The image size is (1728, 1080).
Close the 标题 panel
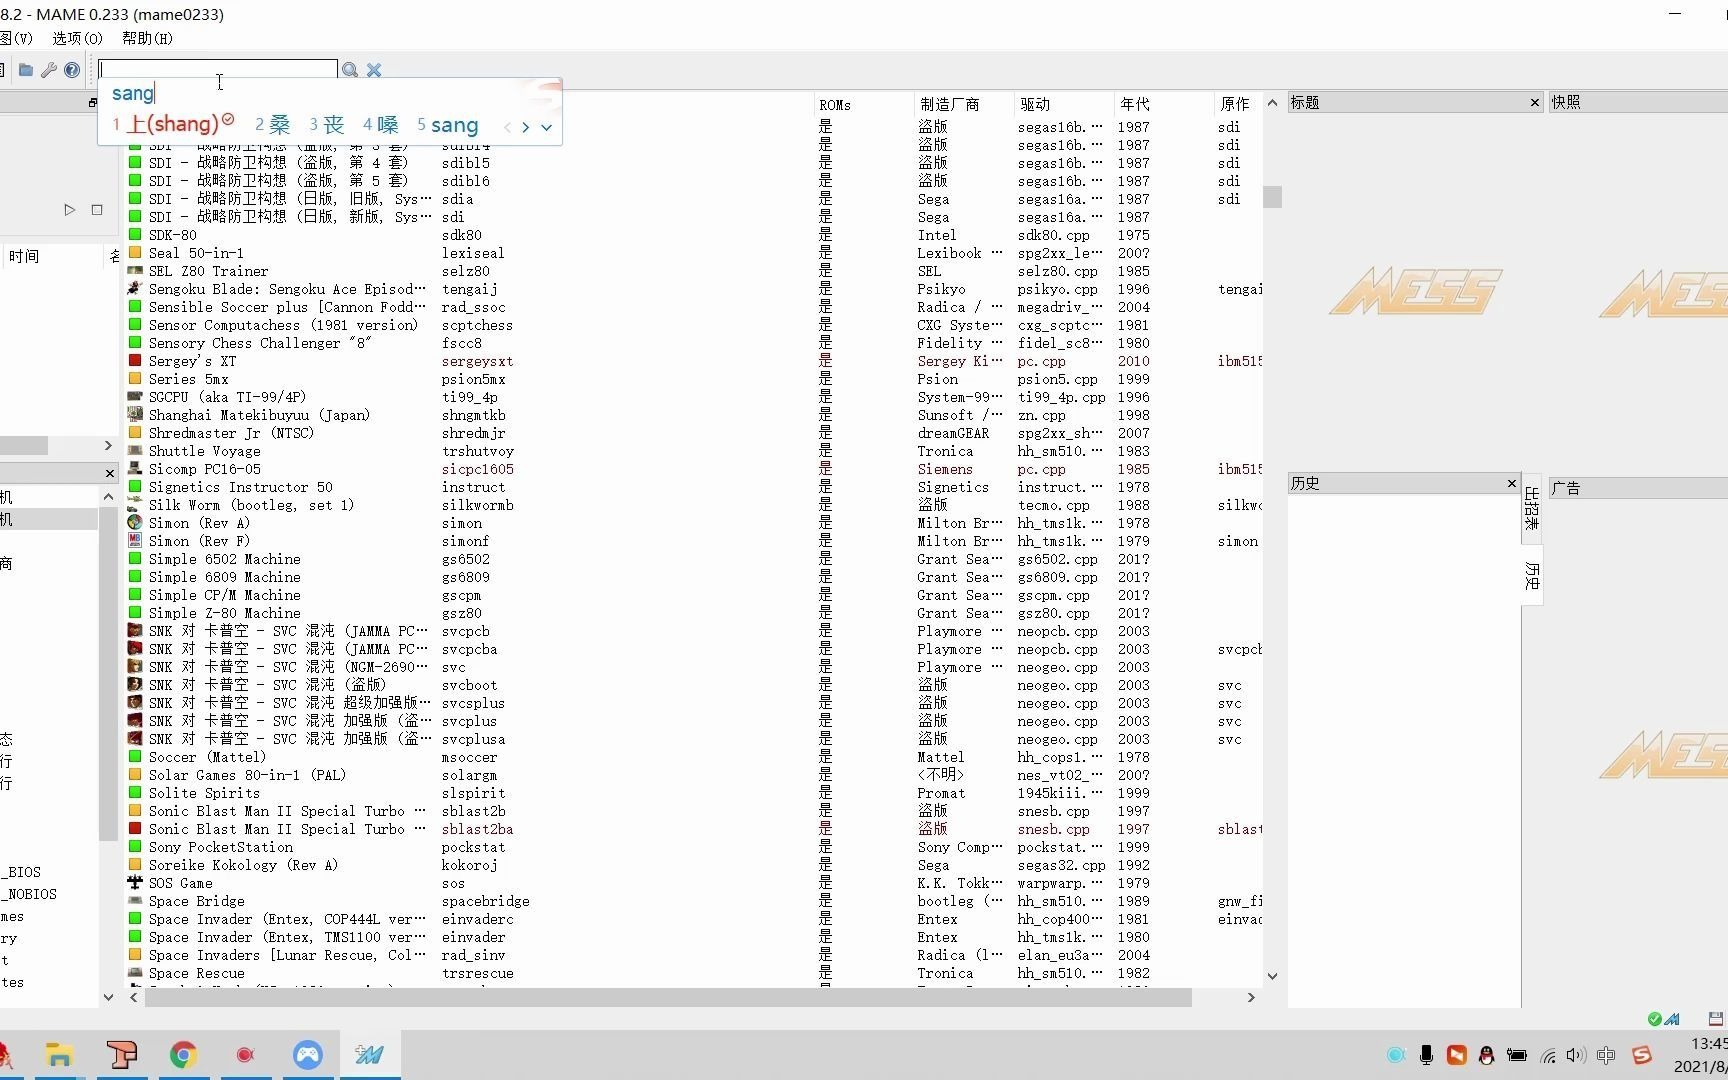coord(1535,102)
